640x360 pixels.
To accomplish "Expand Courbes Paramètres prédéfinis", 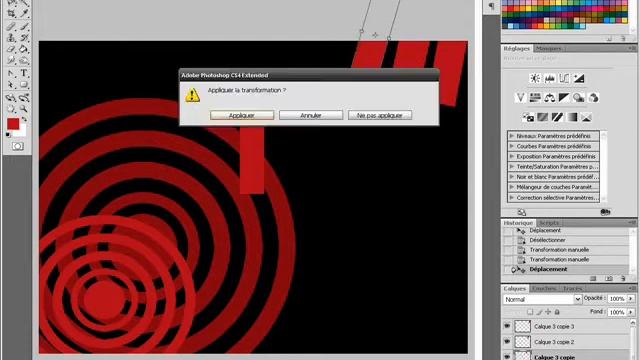I will (x=511, y=146).
